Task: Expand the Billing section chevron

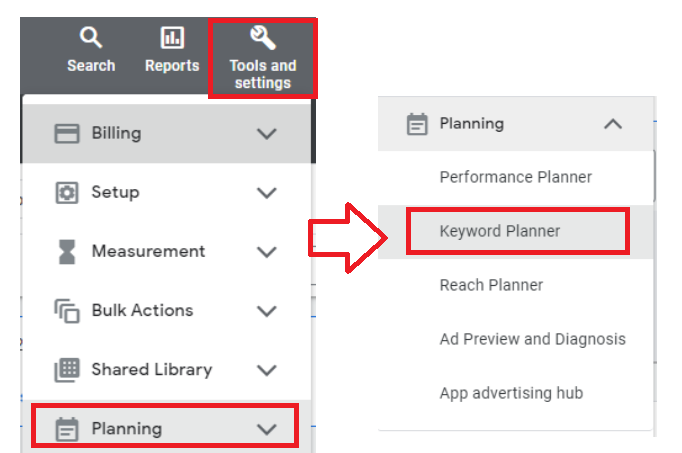Action: click(267, 133)
